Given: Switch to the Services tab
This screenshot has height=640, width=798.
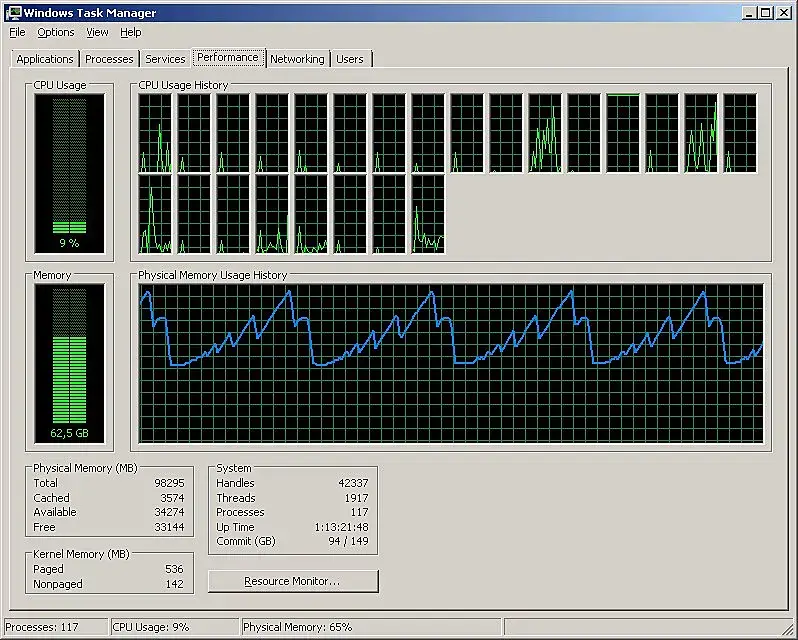Looking at the screenshot, I should point(165,59).
